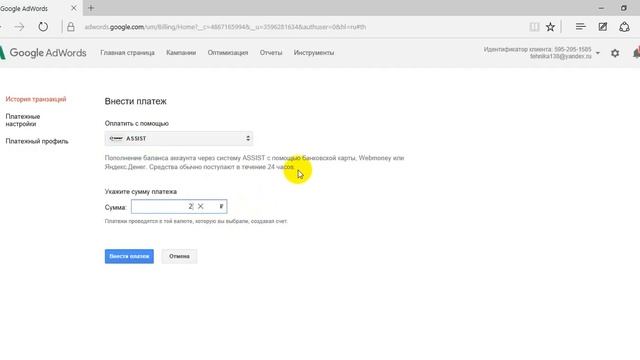The width and height of the screenshot is (640, 360).
Task: Open Оптимизация menu item
Action: point(228,53)
